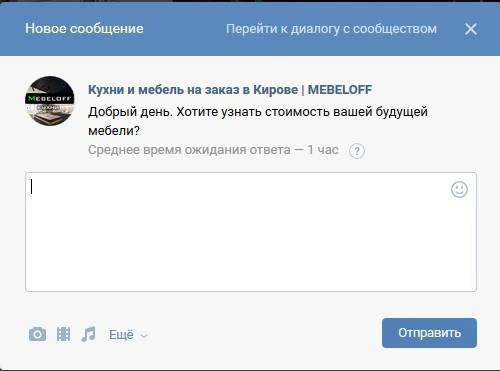Click the Новое сообщение title text
Image resolution: width=500 pixels, height=371 pixels.
[84, 28]
